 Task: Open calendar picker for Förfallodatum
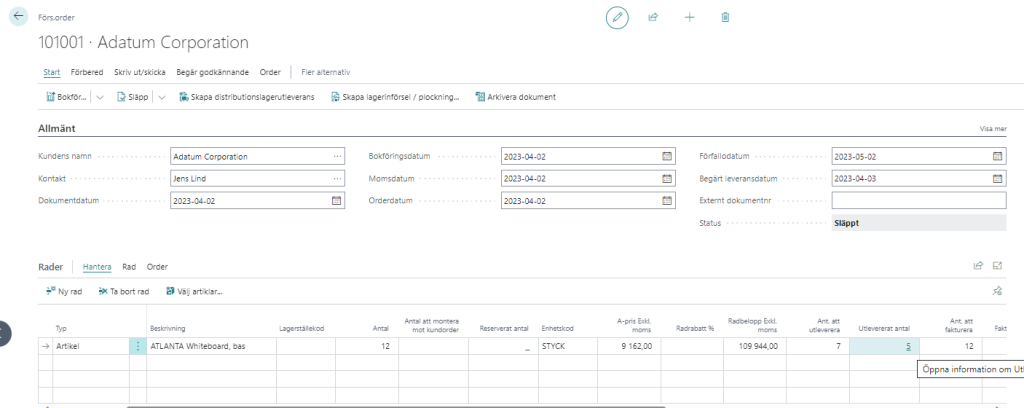tap(997, 156)
